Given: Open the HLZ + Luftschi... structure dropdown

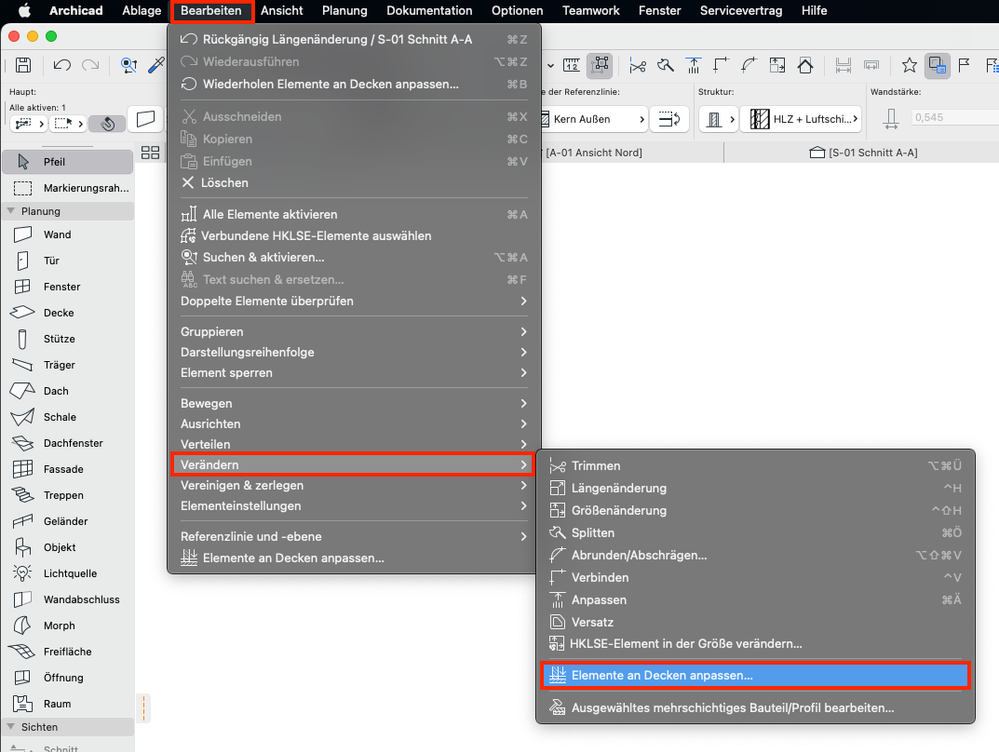Looking at the screenshot, I should point(801,119).
